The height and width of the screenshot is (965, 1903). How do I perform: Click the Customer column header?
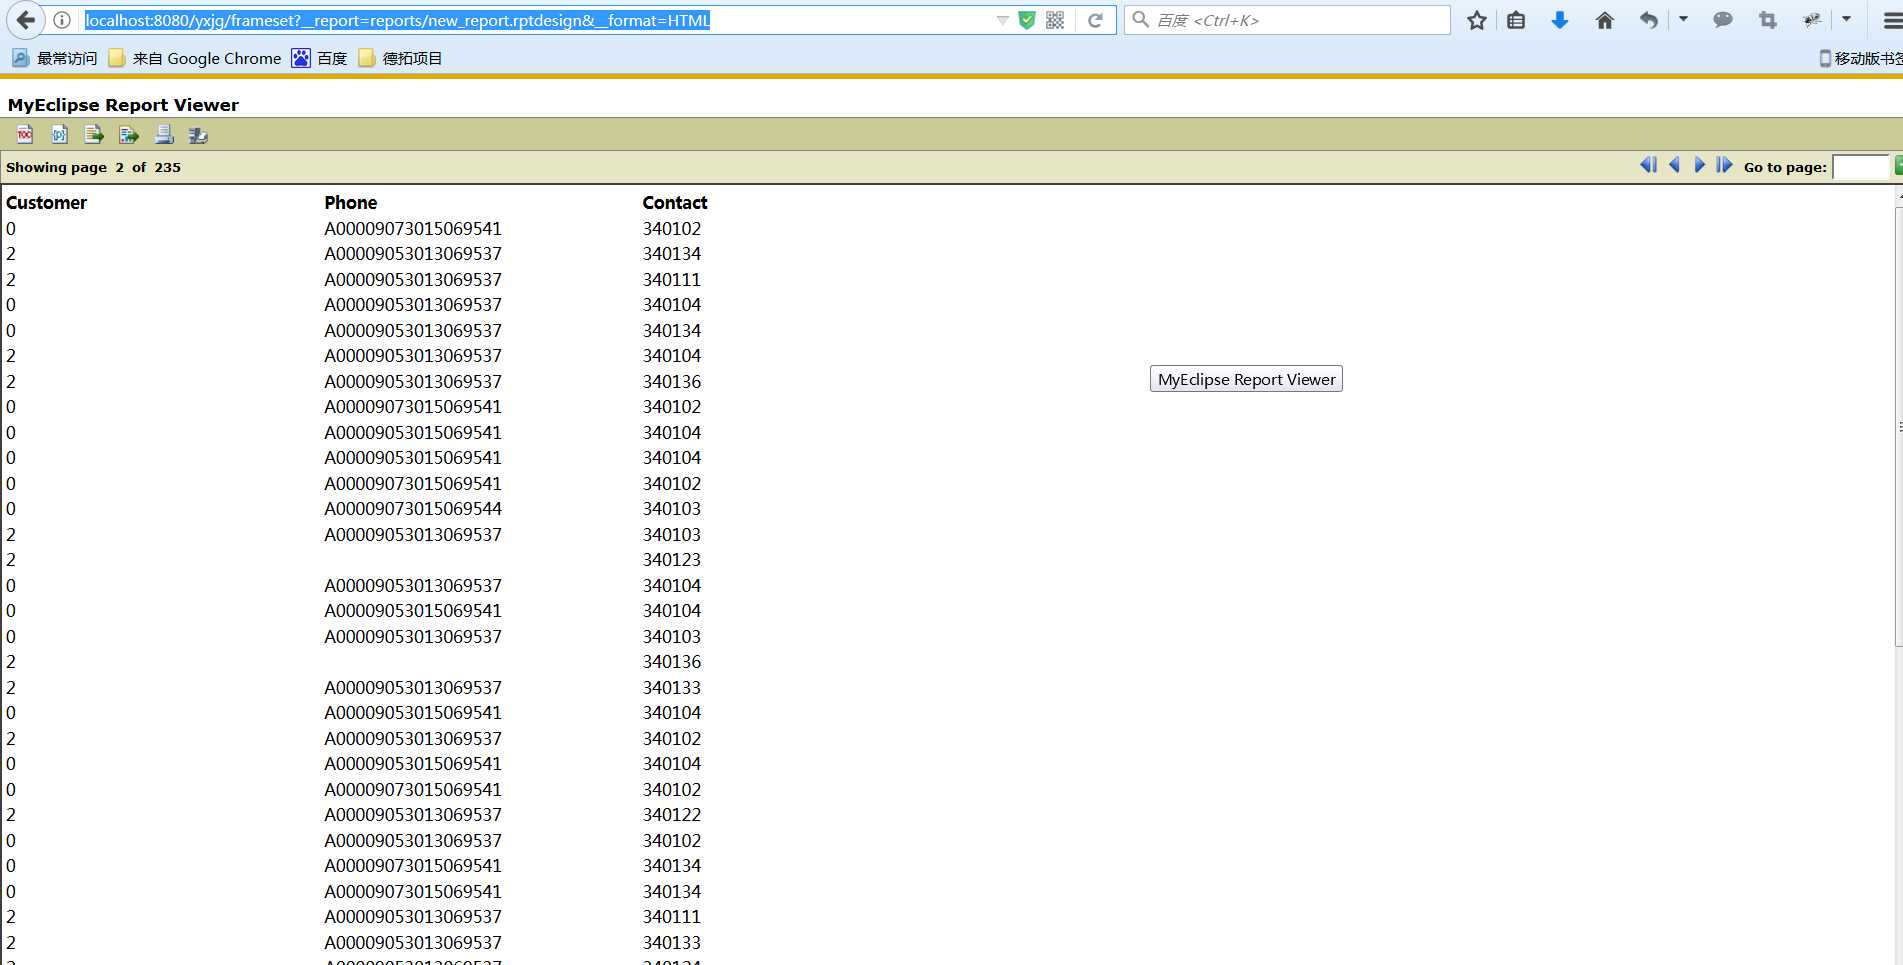[46, 202]
